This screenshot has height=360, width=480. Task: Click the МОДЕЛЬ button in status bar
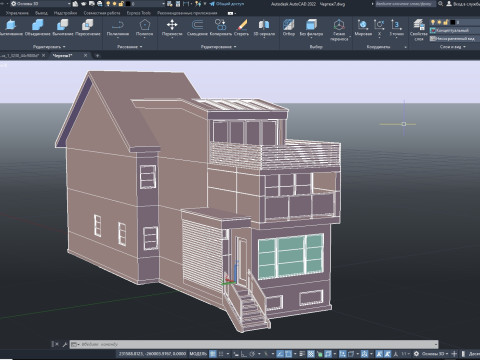coord(198,354)
